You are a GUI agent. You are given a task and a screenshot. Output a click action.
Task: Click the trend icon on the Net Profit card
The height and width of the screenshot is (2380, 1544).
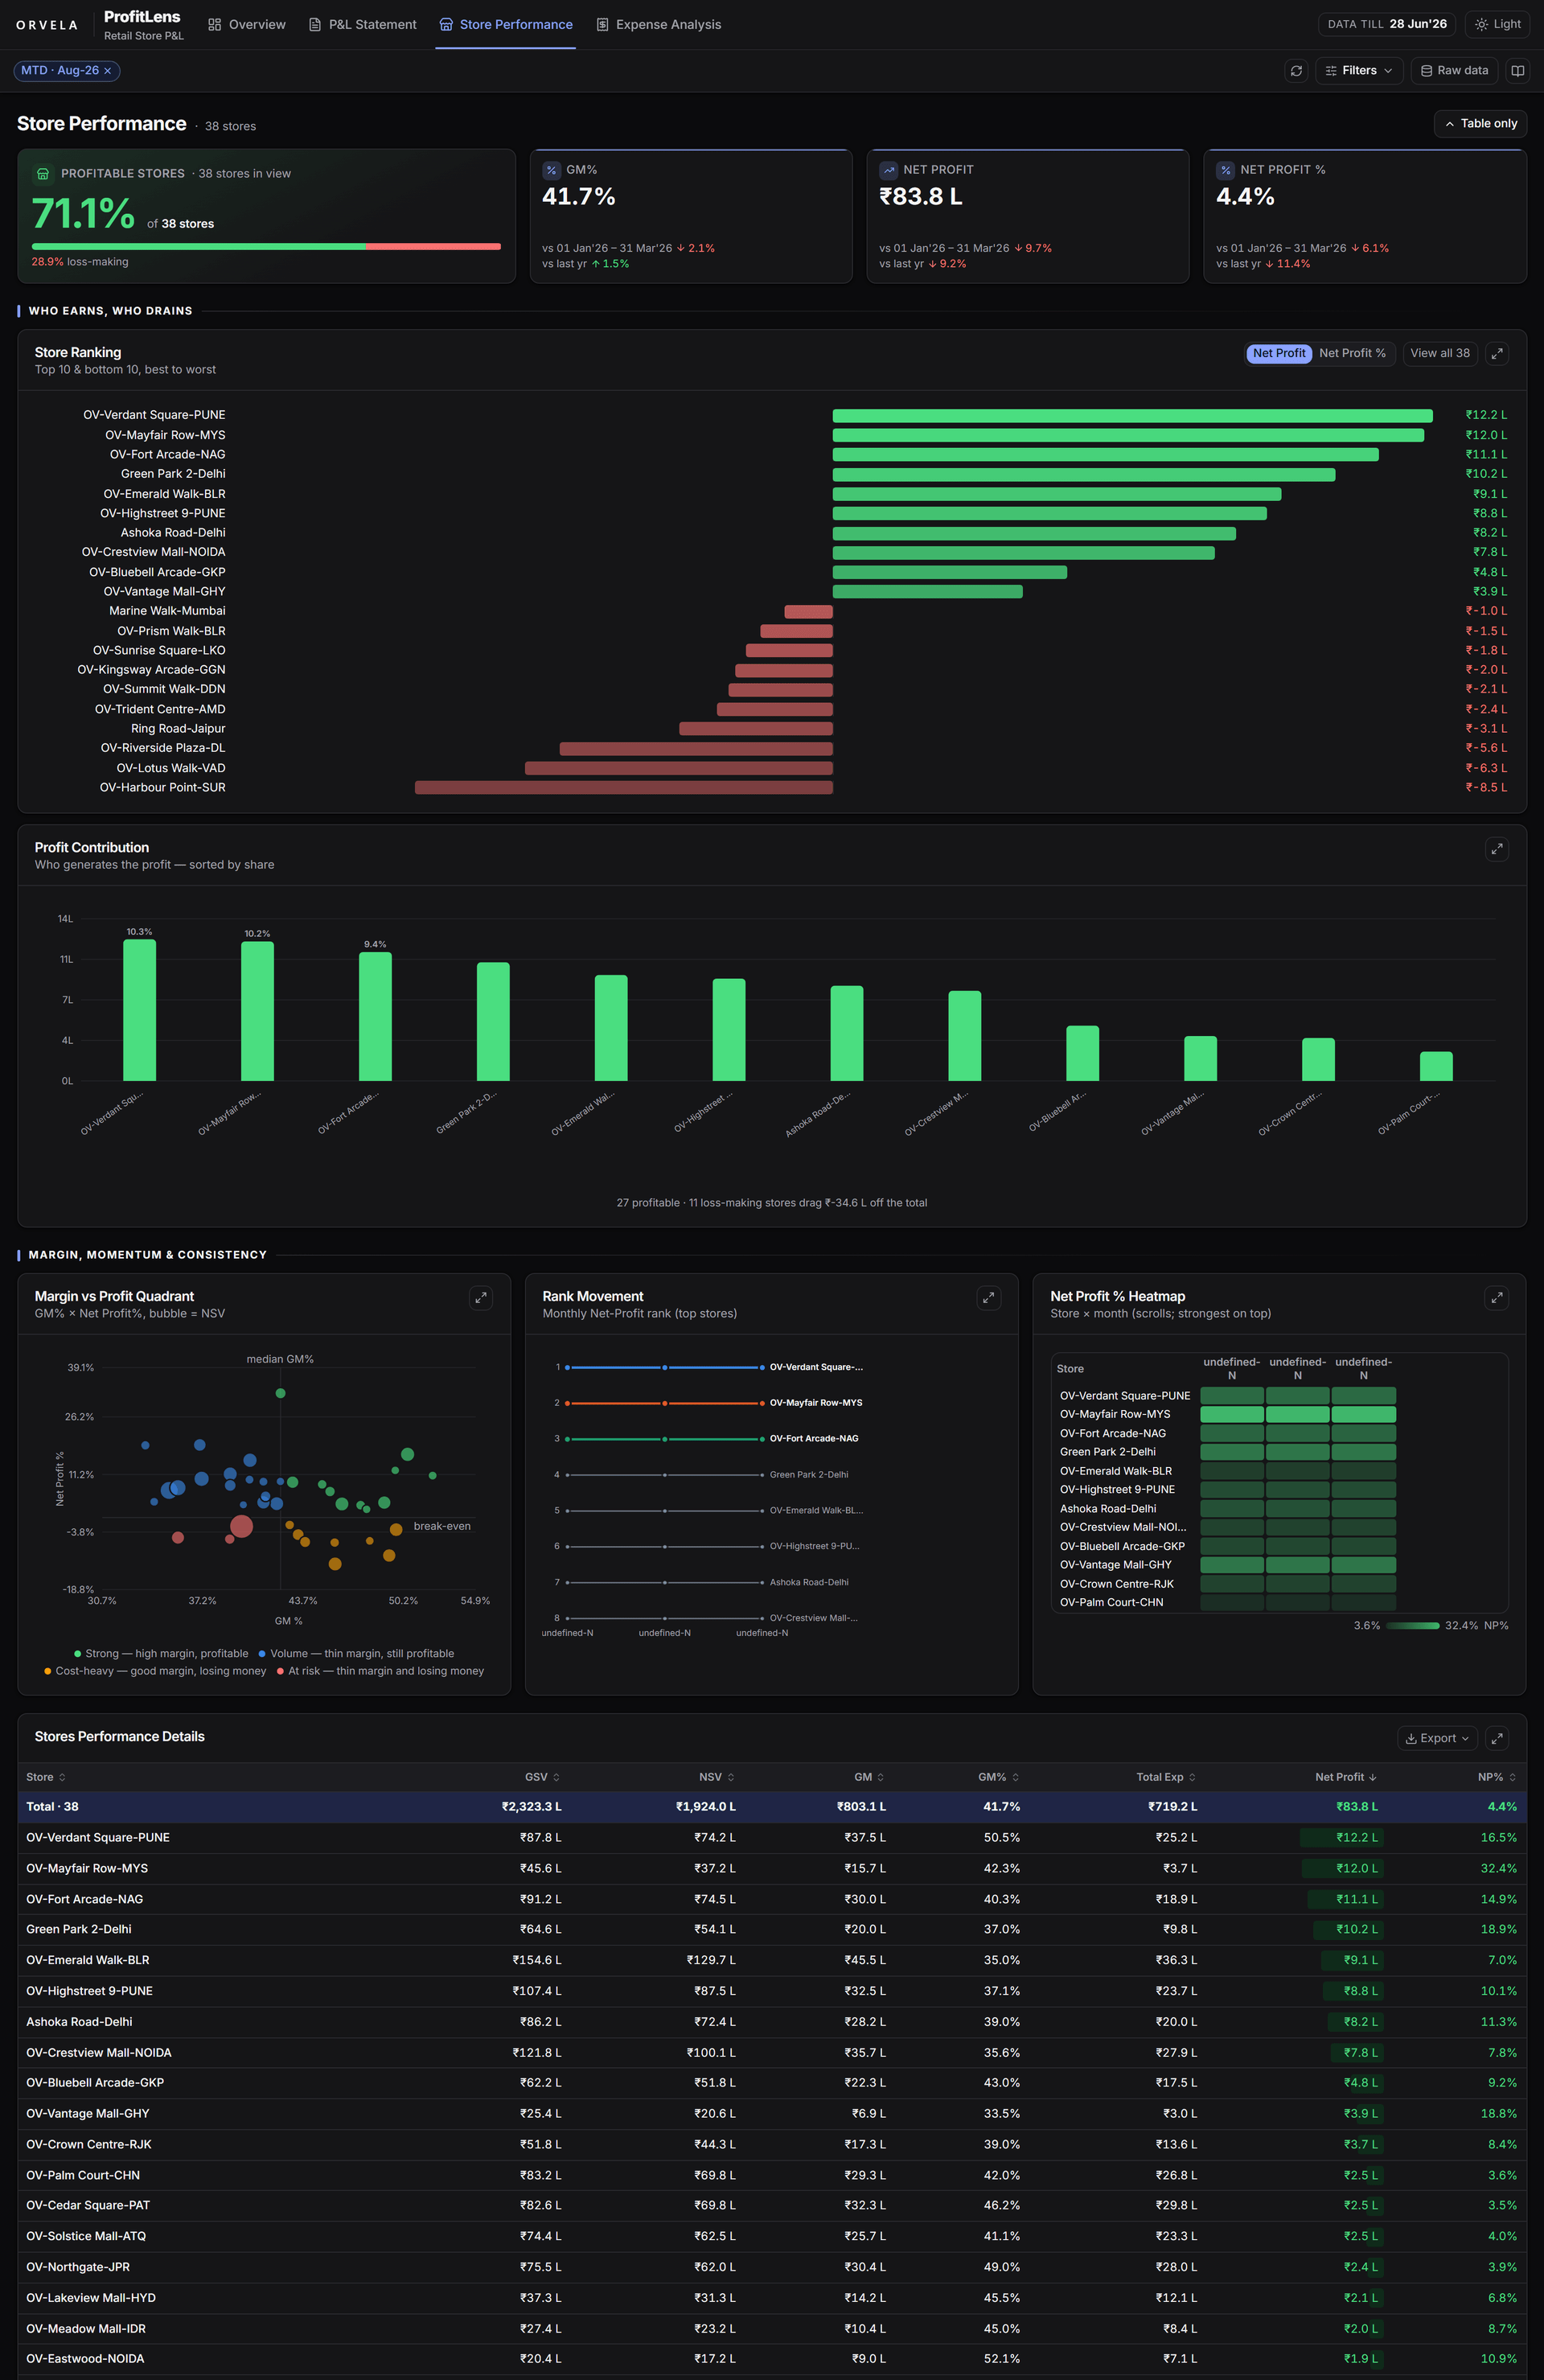pos(888,170)
